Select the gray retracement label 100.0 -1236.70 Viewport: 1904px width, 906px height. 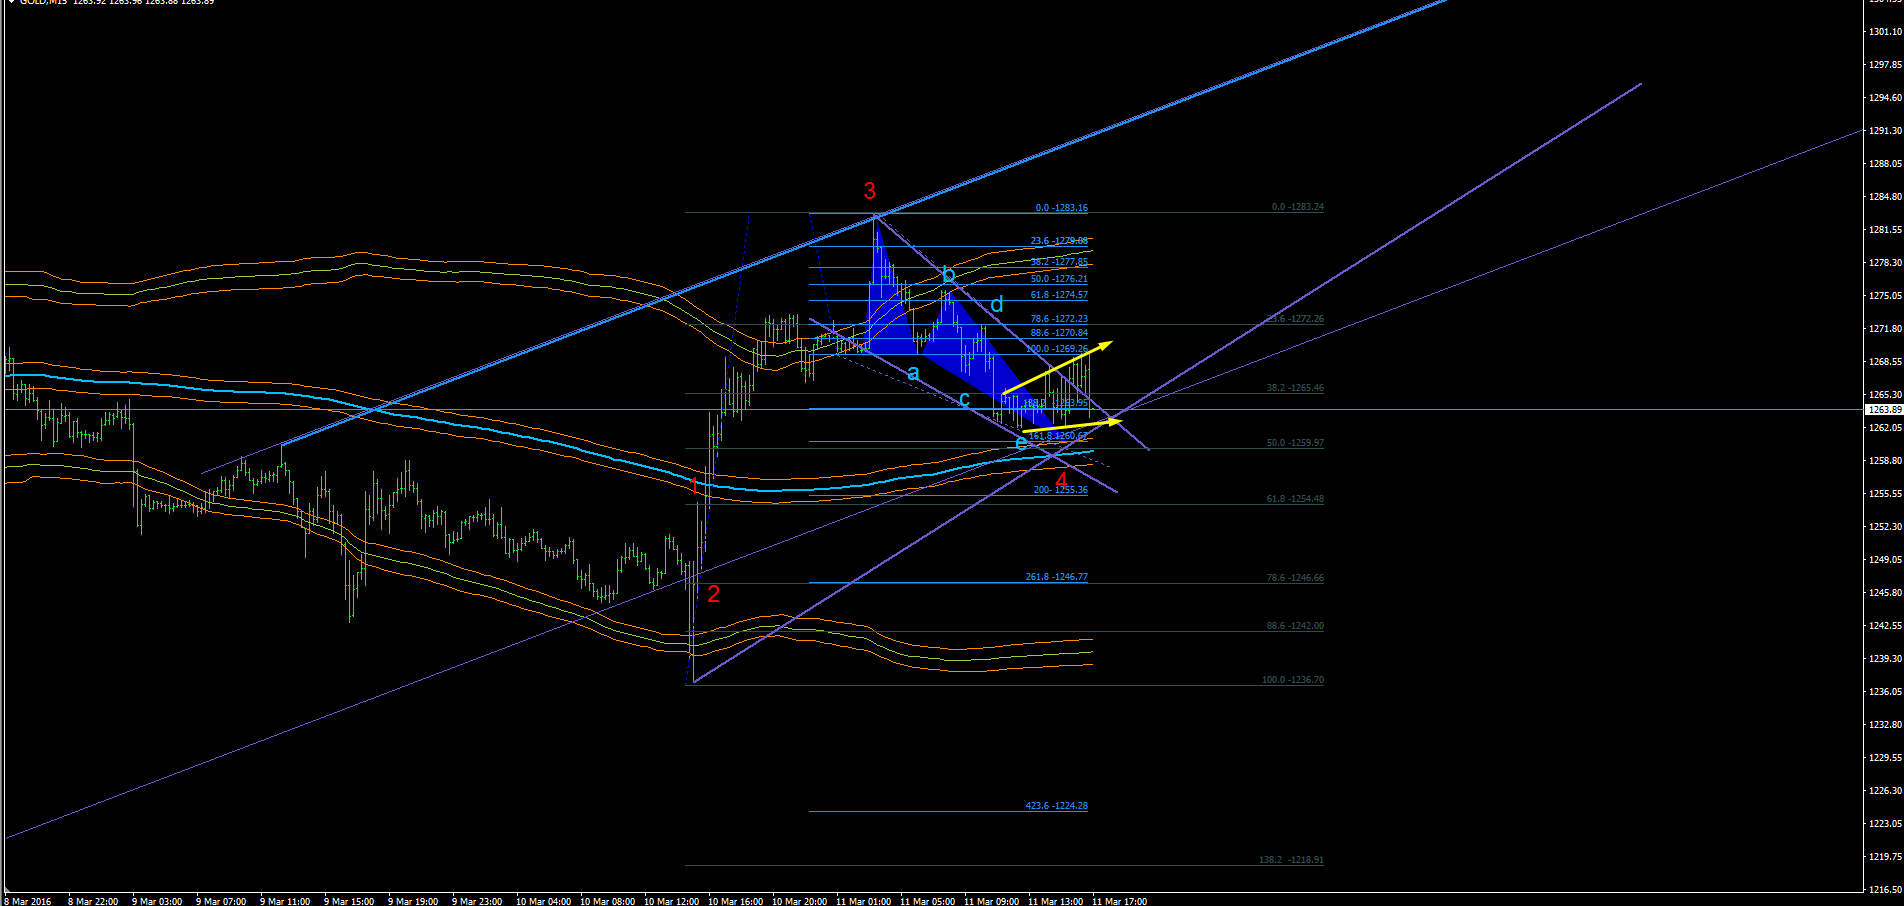[1292, 680]
